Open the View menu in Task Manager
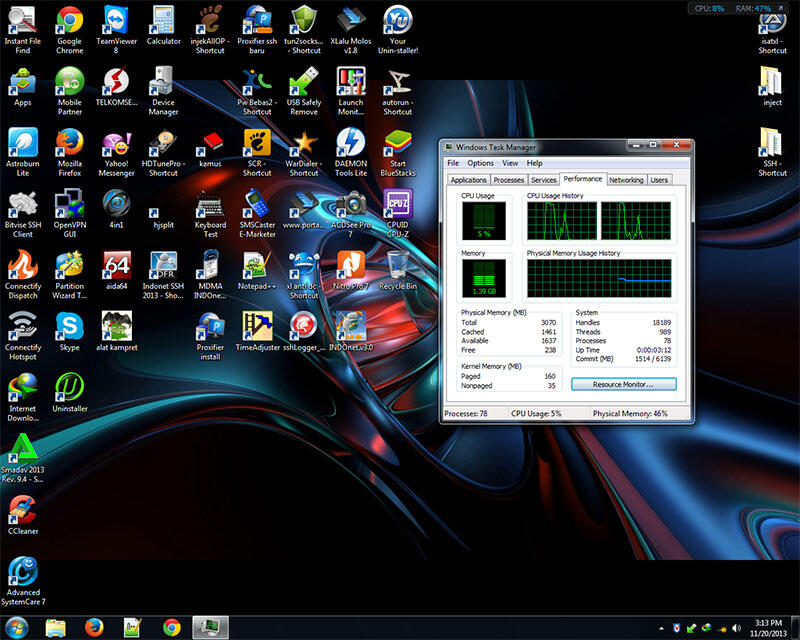Viewport: 800px width, 640px height. click(x=510, y=163)
